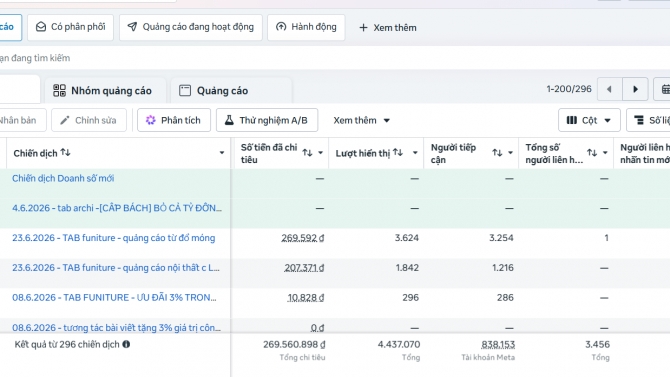
Task: Open Số tiền đã chi tiêu column caret
Action: [320, 153]
